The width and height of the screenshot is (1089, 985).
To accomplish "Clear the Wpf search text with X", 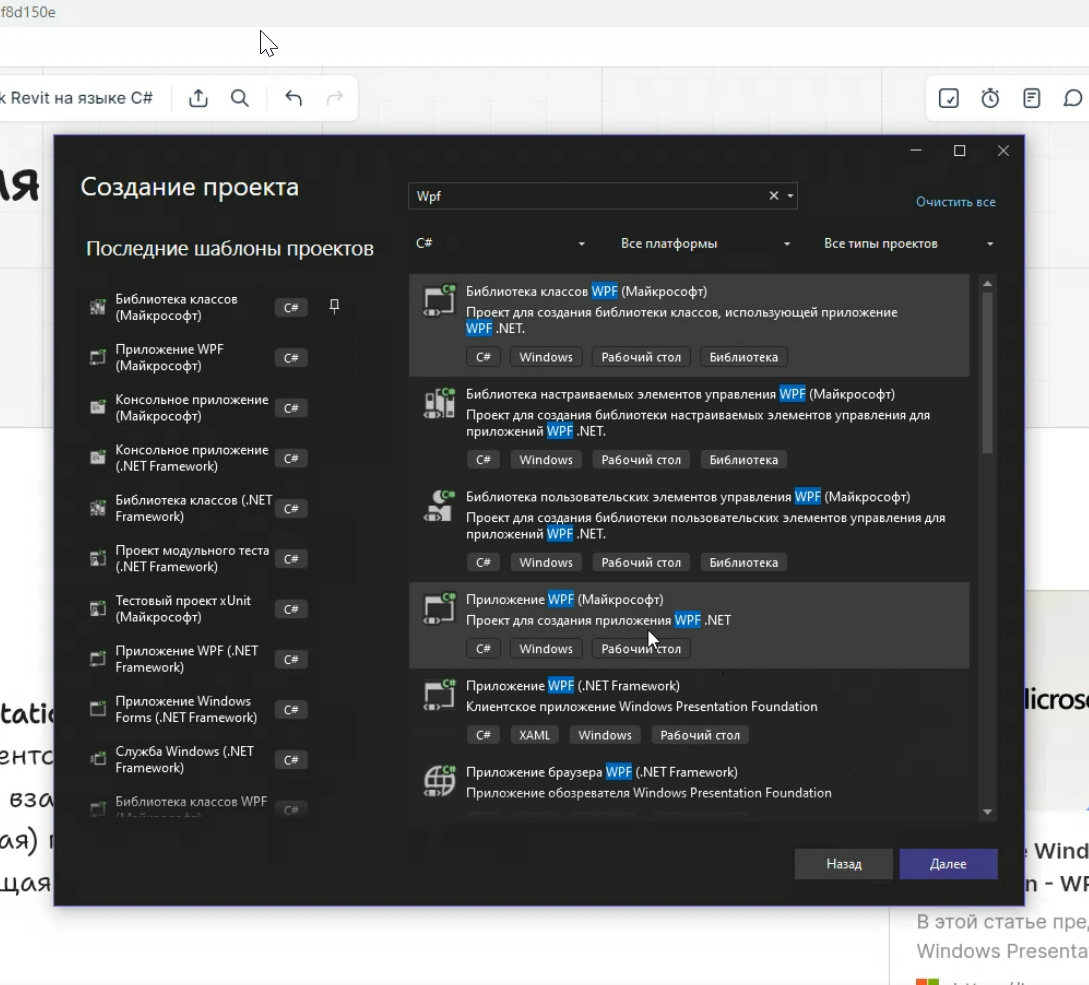I will (x=774, y=196).
